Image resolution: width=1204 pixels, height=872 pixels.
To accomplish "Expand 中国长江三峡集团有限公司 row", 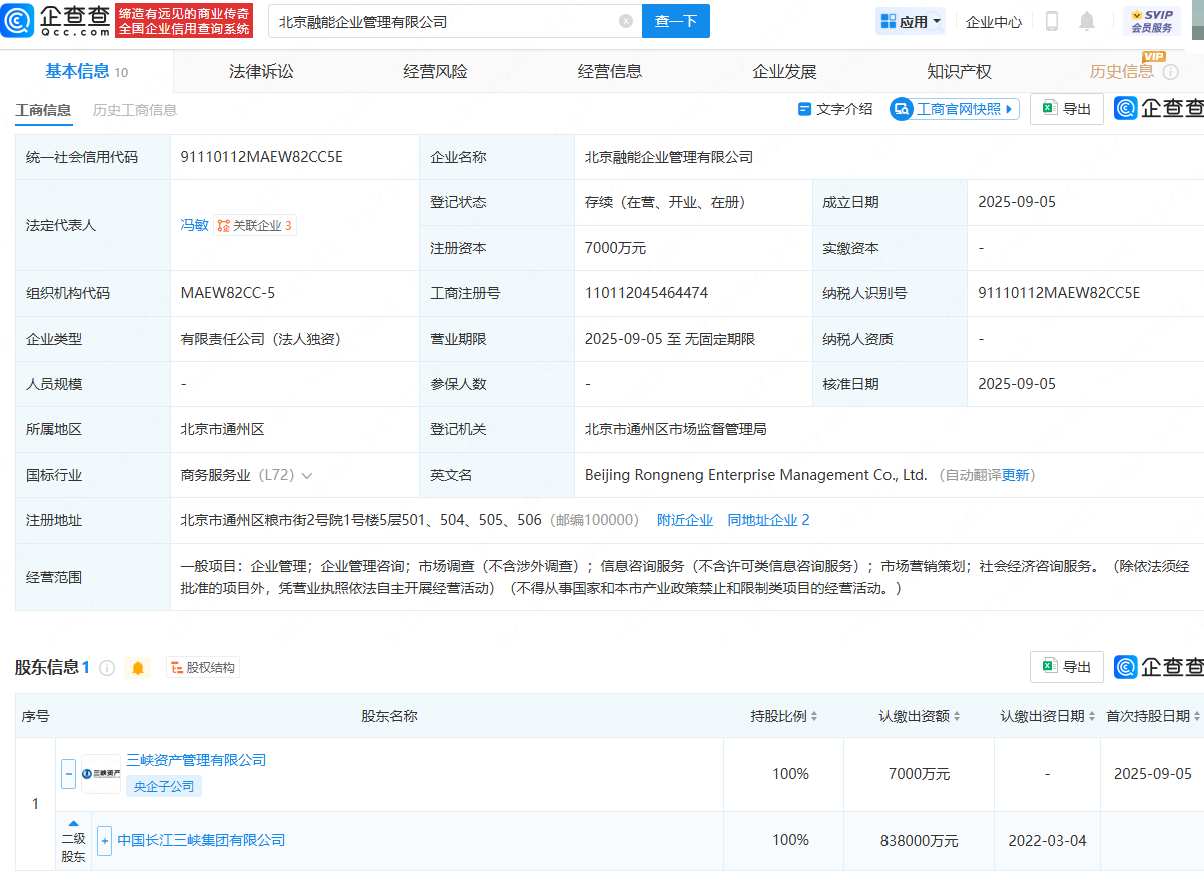I will click(x=104, y=840).
